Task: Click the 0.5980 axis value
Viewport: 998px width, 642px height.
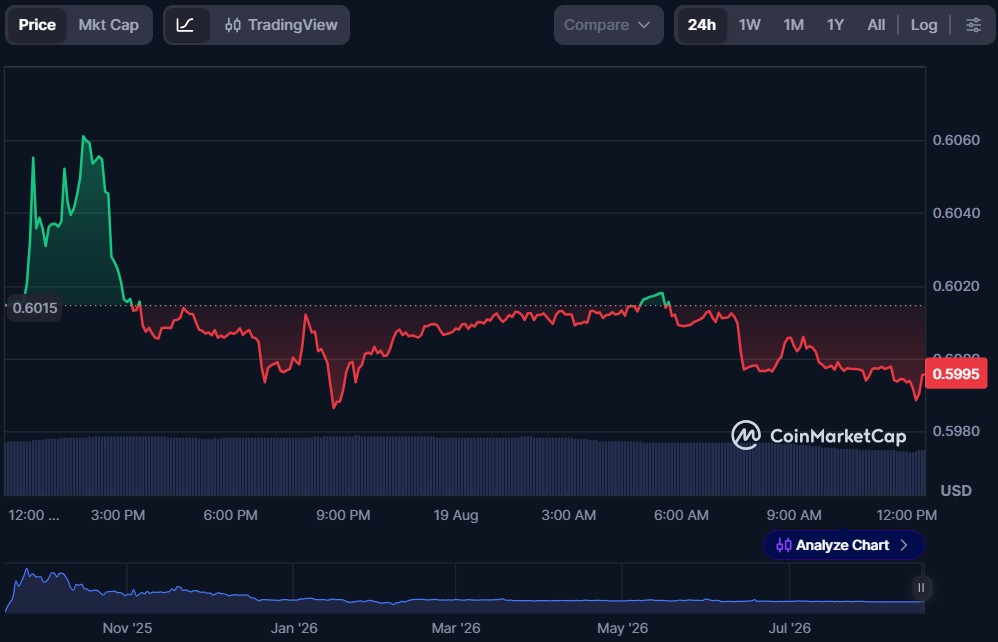Action: pyautogui.click(x=956, y=431)
